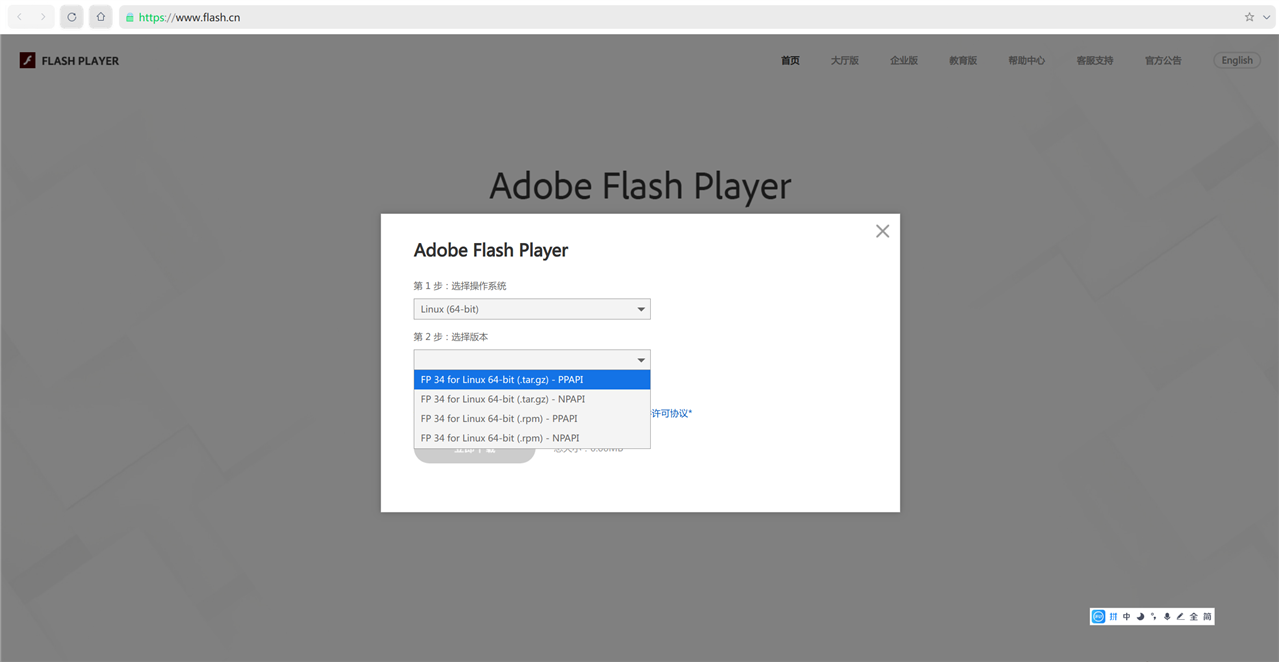The height and width of the screenshot is (662, 1279).
Task: Collapse the version selection dropdown
Action: point(532,360)
